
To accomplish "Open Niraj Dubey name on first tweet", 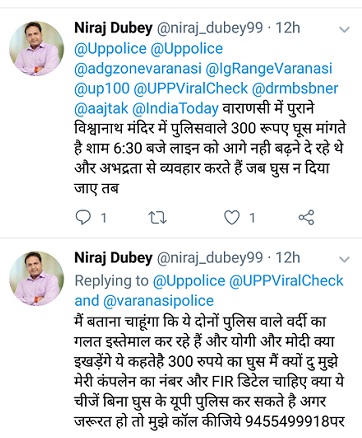I will [113, 28].
